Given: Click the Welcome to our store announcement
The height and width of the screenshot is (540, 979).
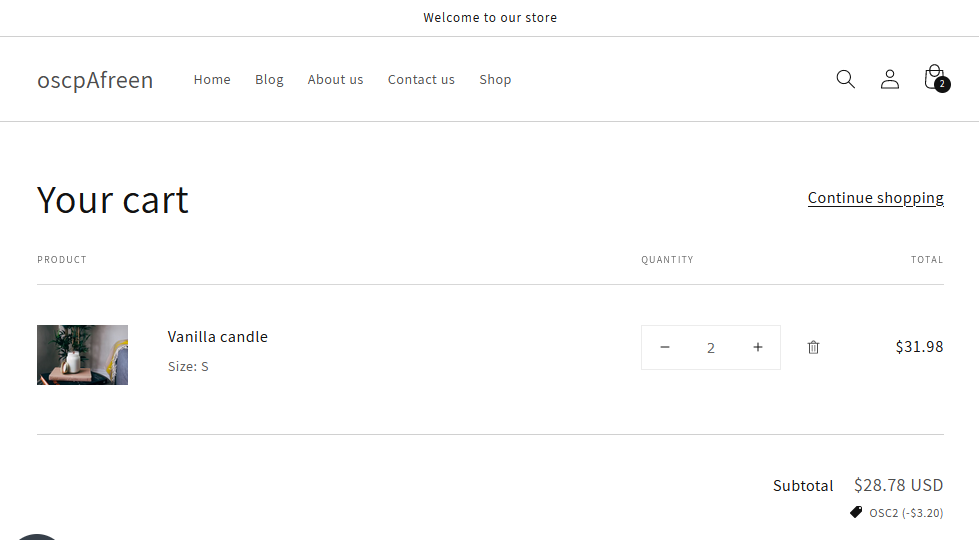Looking at the screenshot, I should 490,18.
